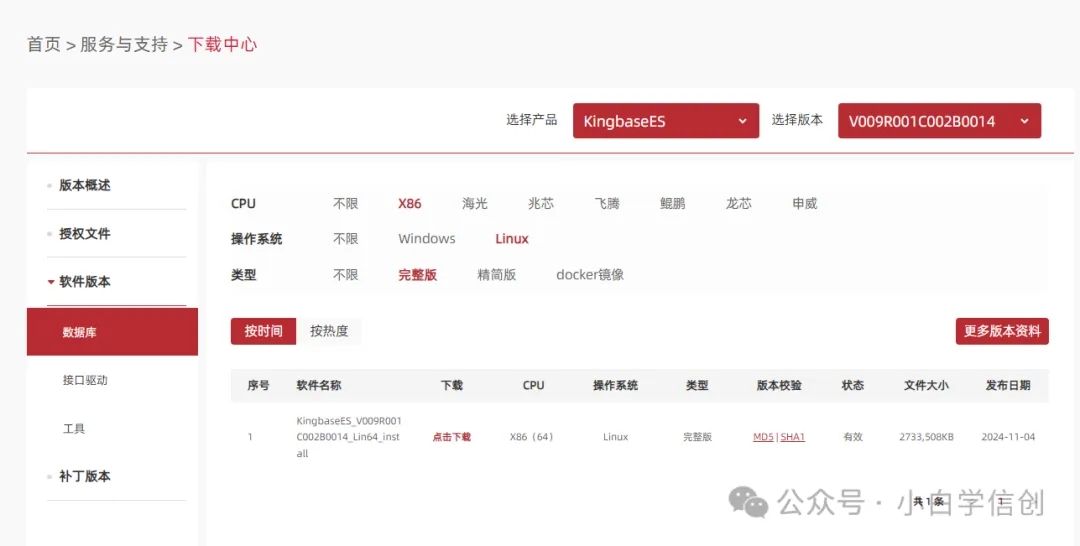Select 工具 in the sidebar
The height and width of the screenshot is (546, 1080).
(x=74, y=428)
